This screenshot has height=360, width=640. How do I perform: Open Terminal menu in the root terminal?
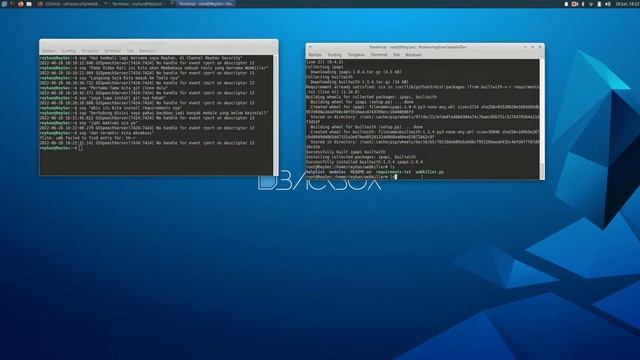click(x=379, y=55)
